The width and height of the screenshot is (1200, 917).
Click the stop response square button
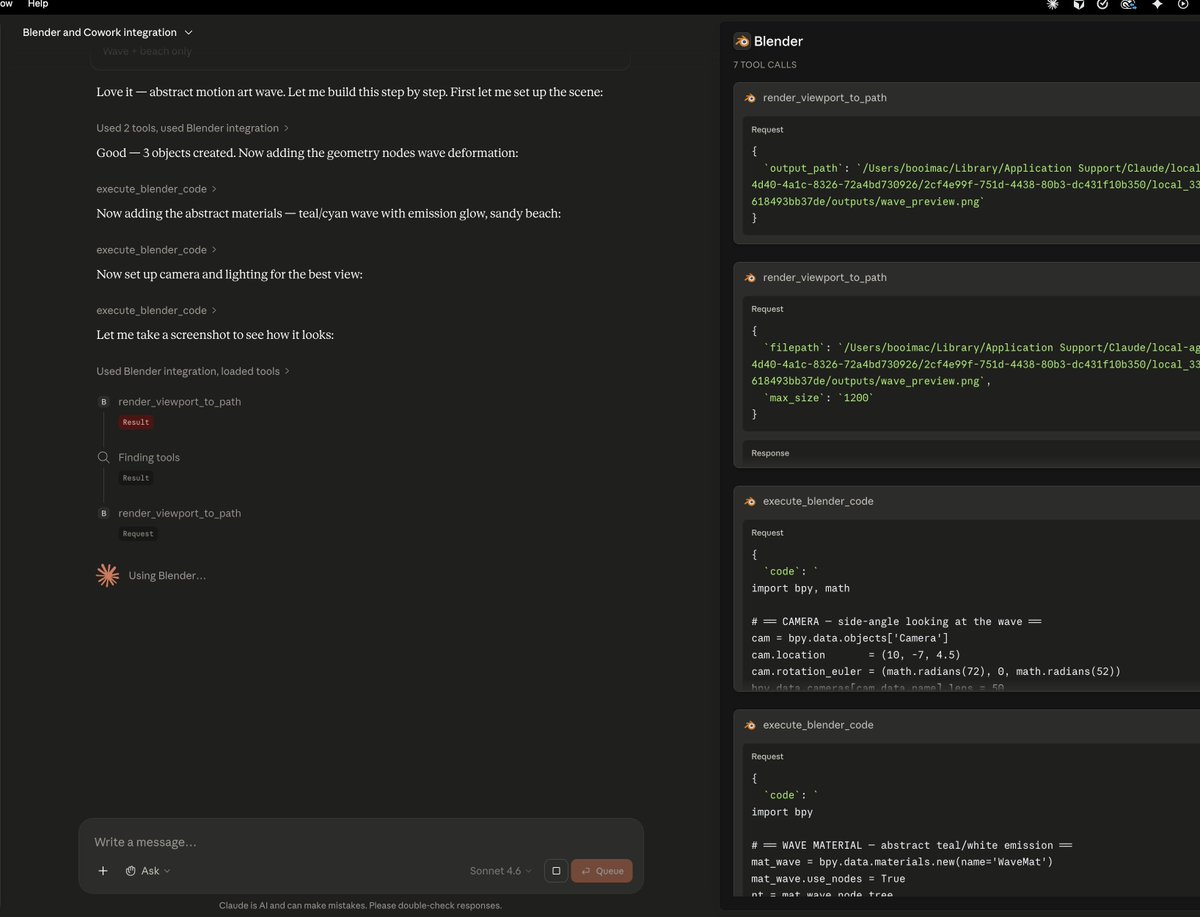pos(556,871)
